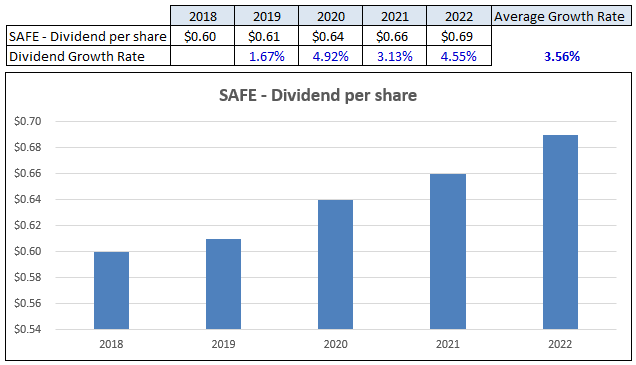
Task: Select the 2022 column header cell
Action: (x=459, y=16)
